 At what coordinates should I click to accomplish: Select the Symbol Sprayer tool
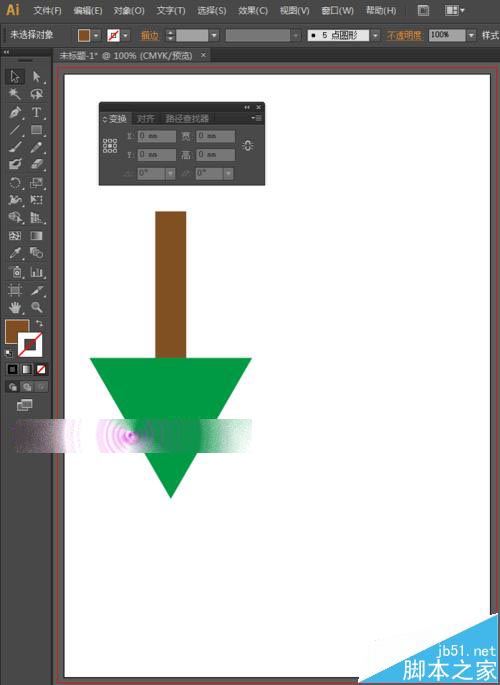click(15, 272)
